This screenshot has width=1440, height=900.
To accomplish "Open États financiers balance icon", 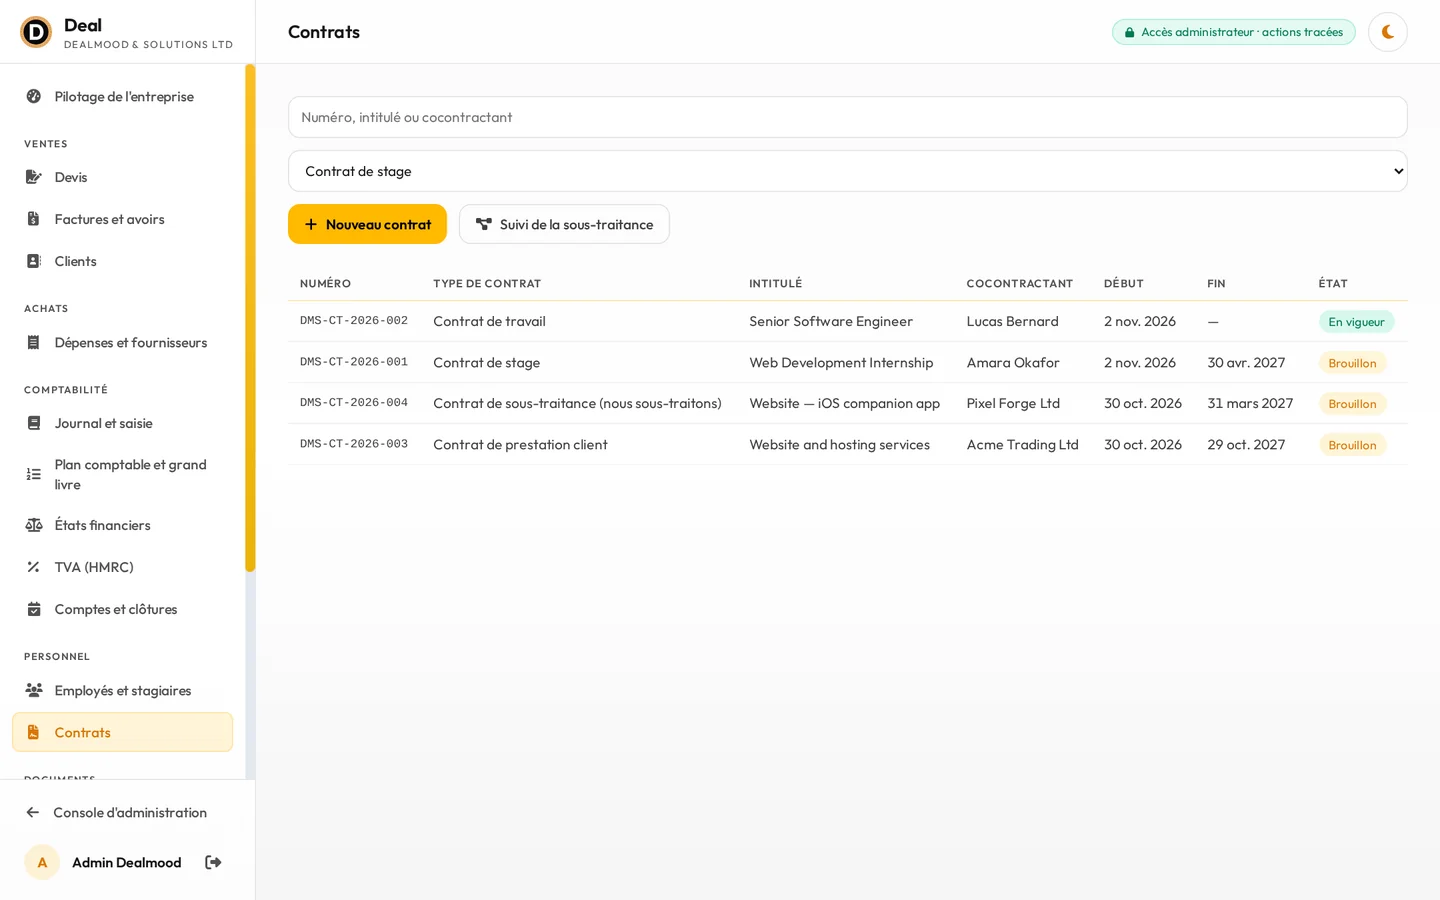I will point(34,525).
